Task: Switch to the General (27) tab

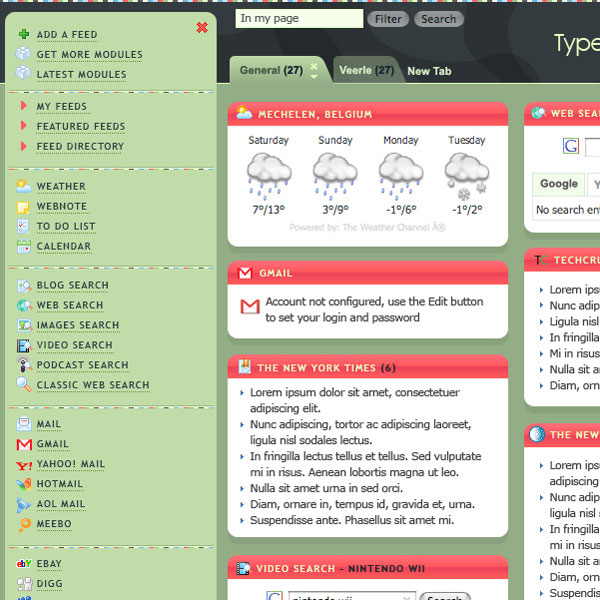Action: pos(271,70)
